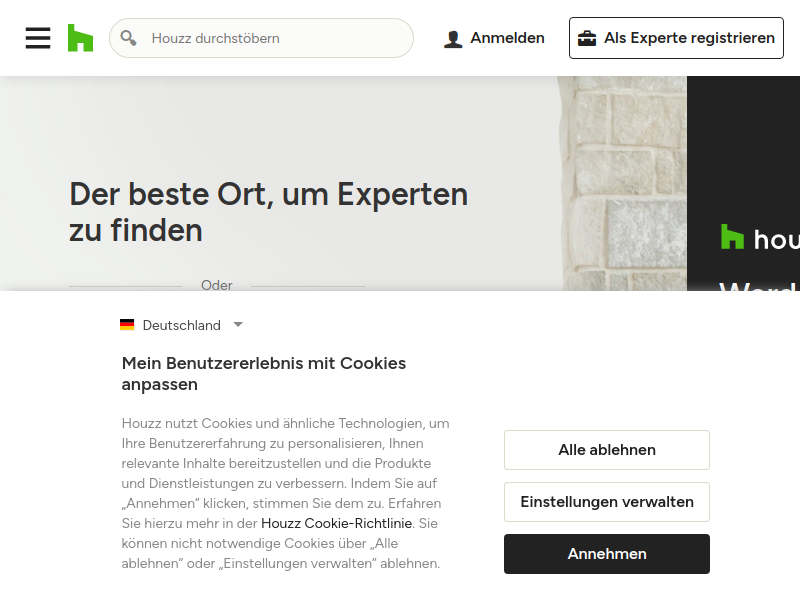
Task: Click the briefcase icon for experts
Action: pos(587,38)
